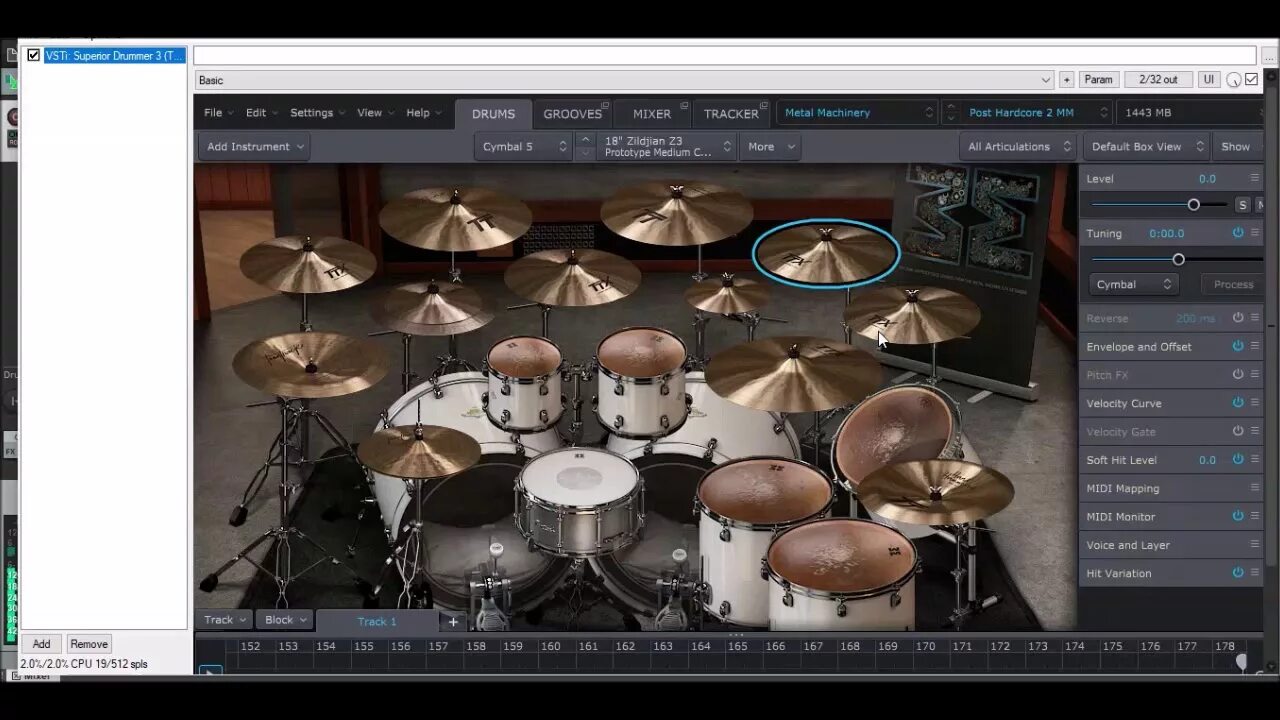Open the Settings menu
Viewport: 1280px width, 720px height.
tap(317, 113)
